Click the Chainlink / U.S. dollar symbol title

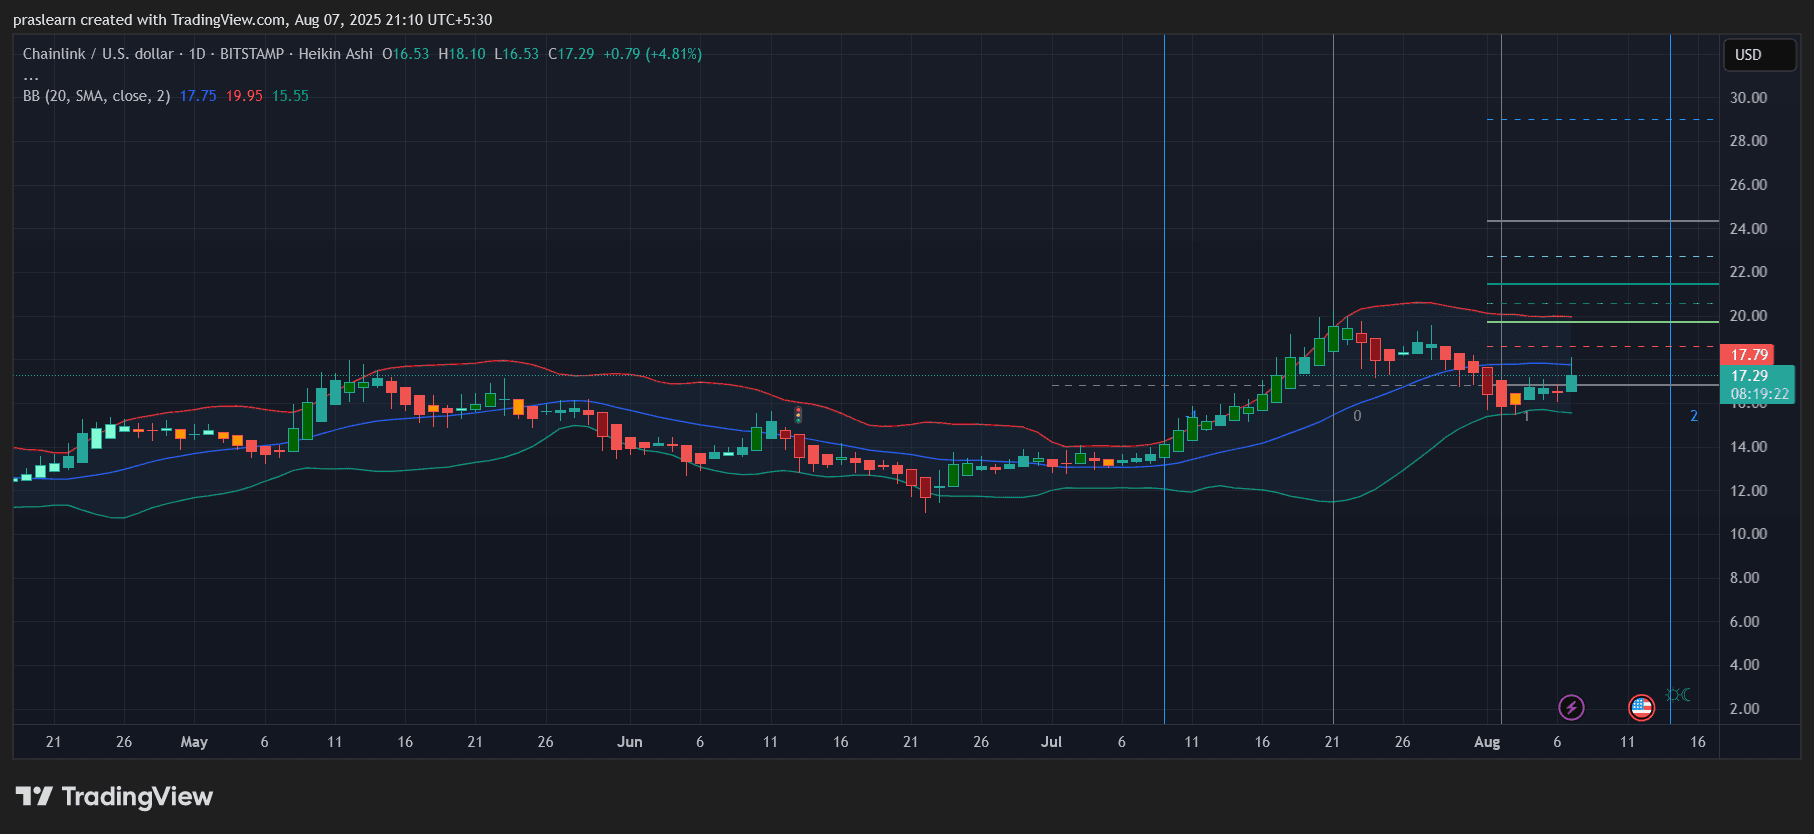tap(98, 54)
